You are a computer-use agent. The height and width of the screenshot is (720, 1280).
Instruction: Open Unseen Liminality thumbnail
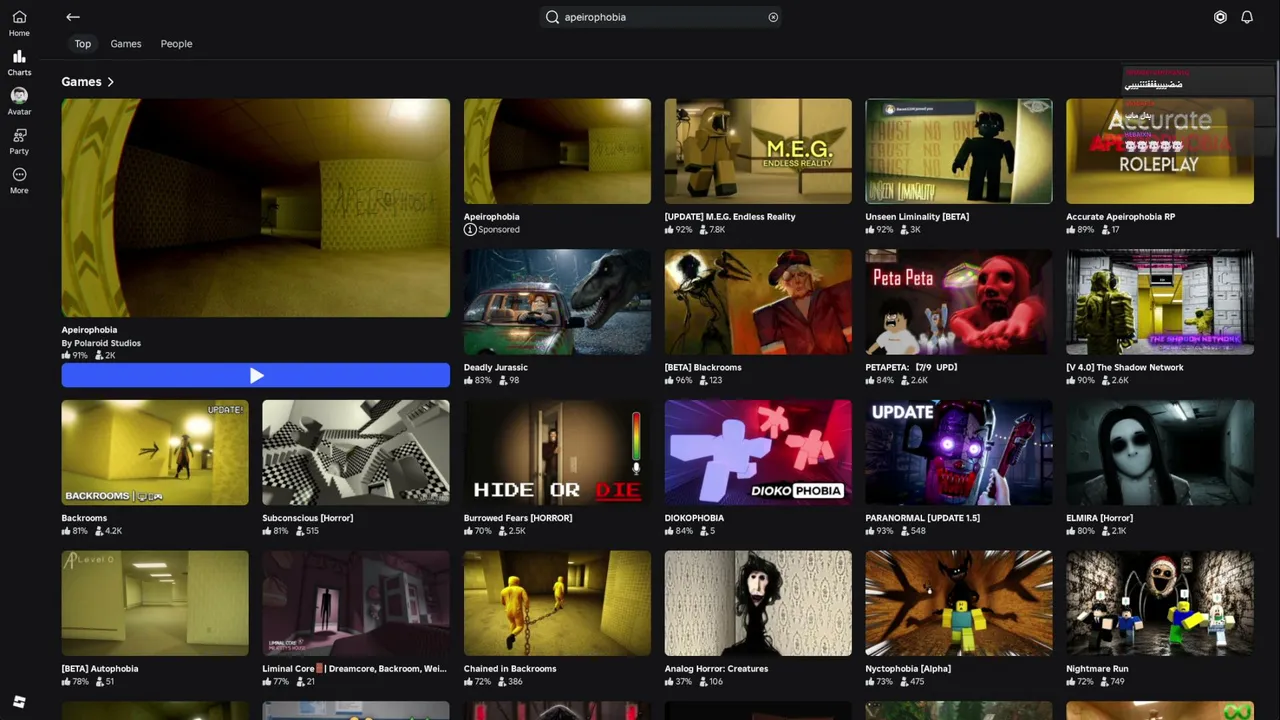coord(959,151)
